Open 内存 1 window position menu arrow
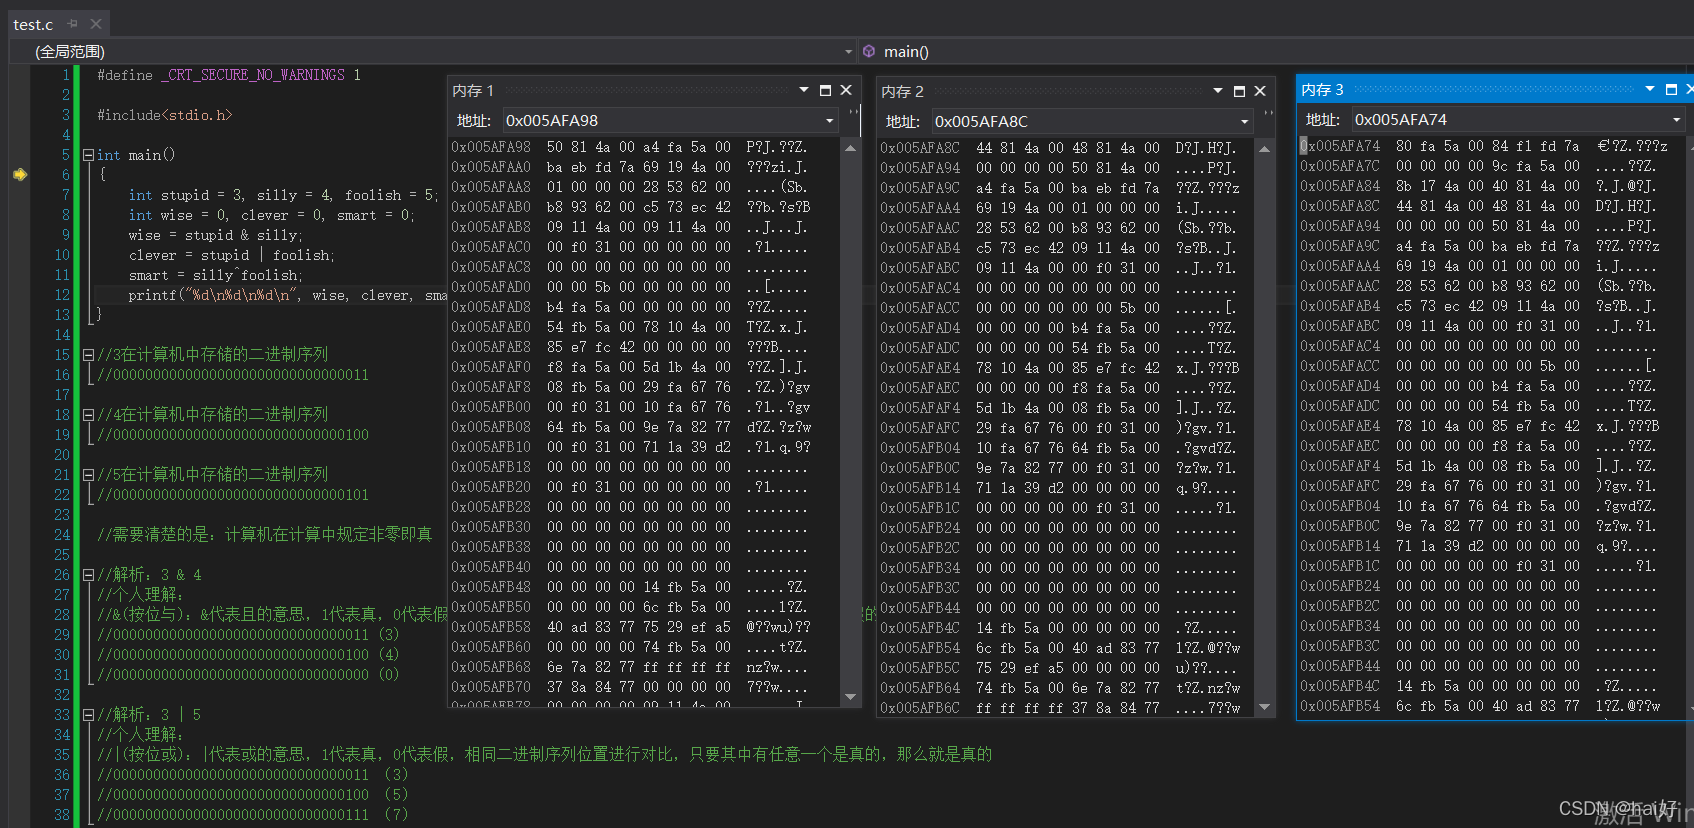Screen dimensions: 1694x828 tap(804, 90)
